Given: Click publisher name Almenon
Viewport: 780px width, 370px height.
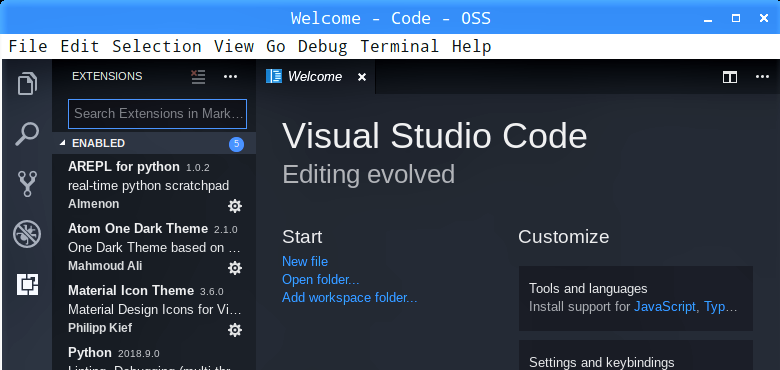Looking at the screenshot, I should tap(94, 204).
